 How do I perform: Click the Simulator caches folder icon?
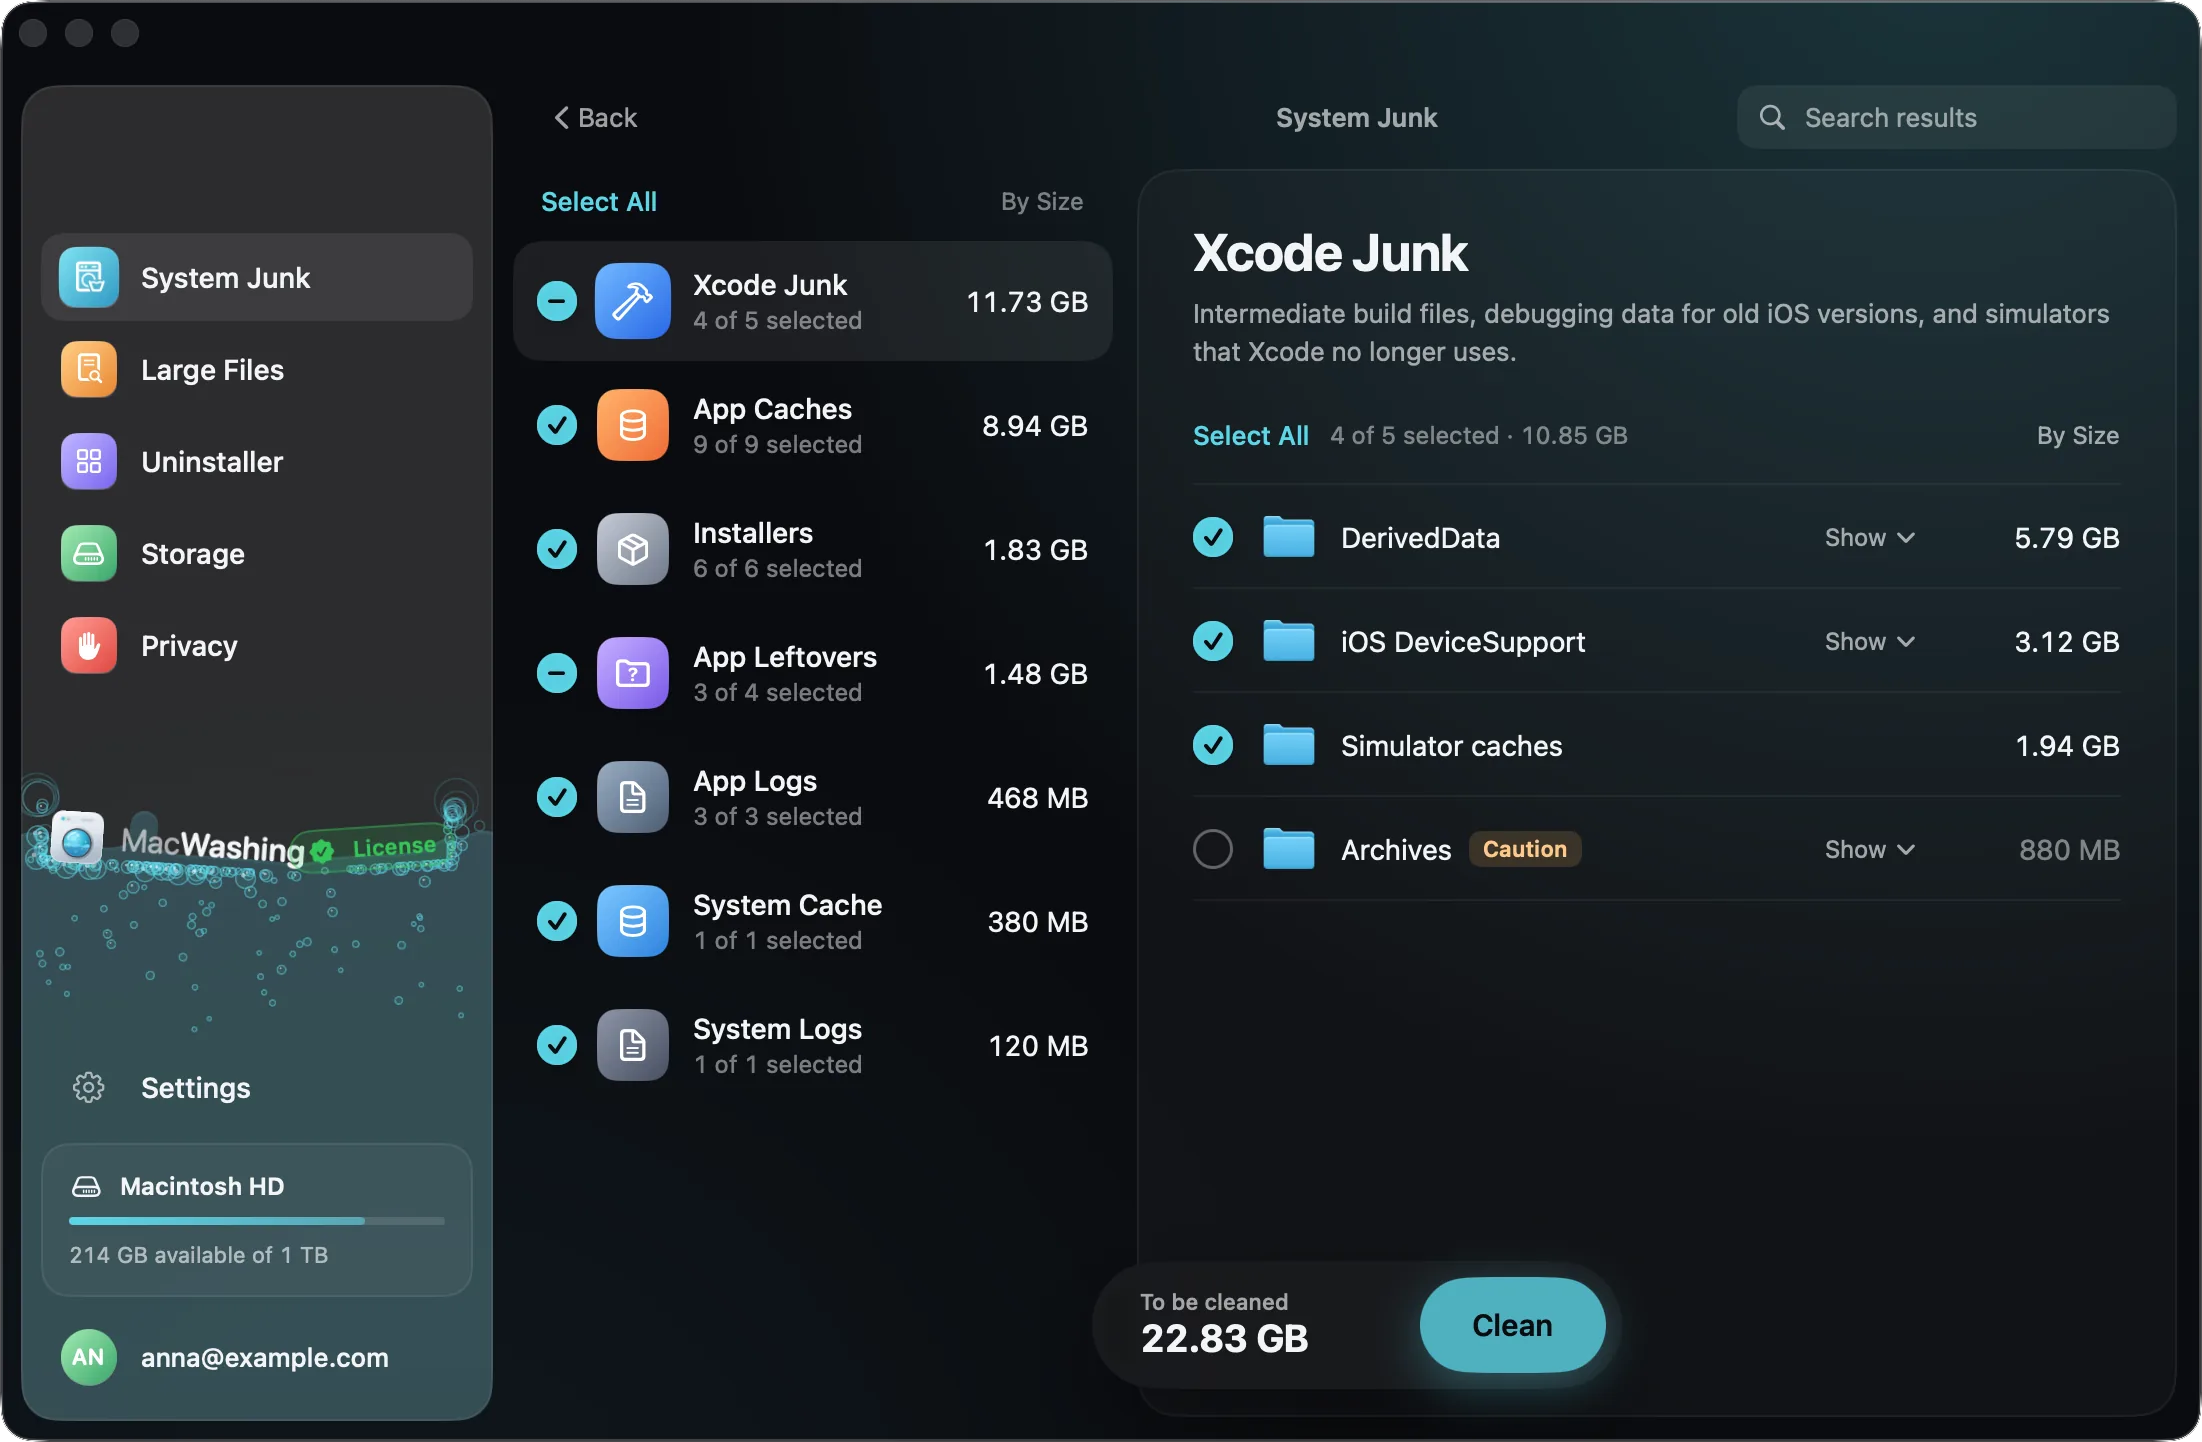coord(1288,745)
